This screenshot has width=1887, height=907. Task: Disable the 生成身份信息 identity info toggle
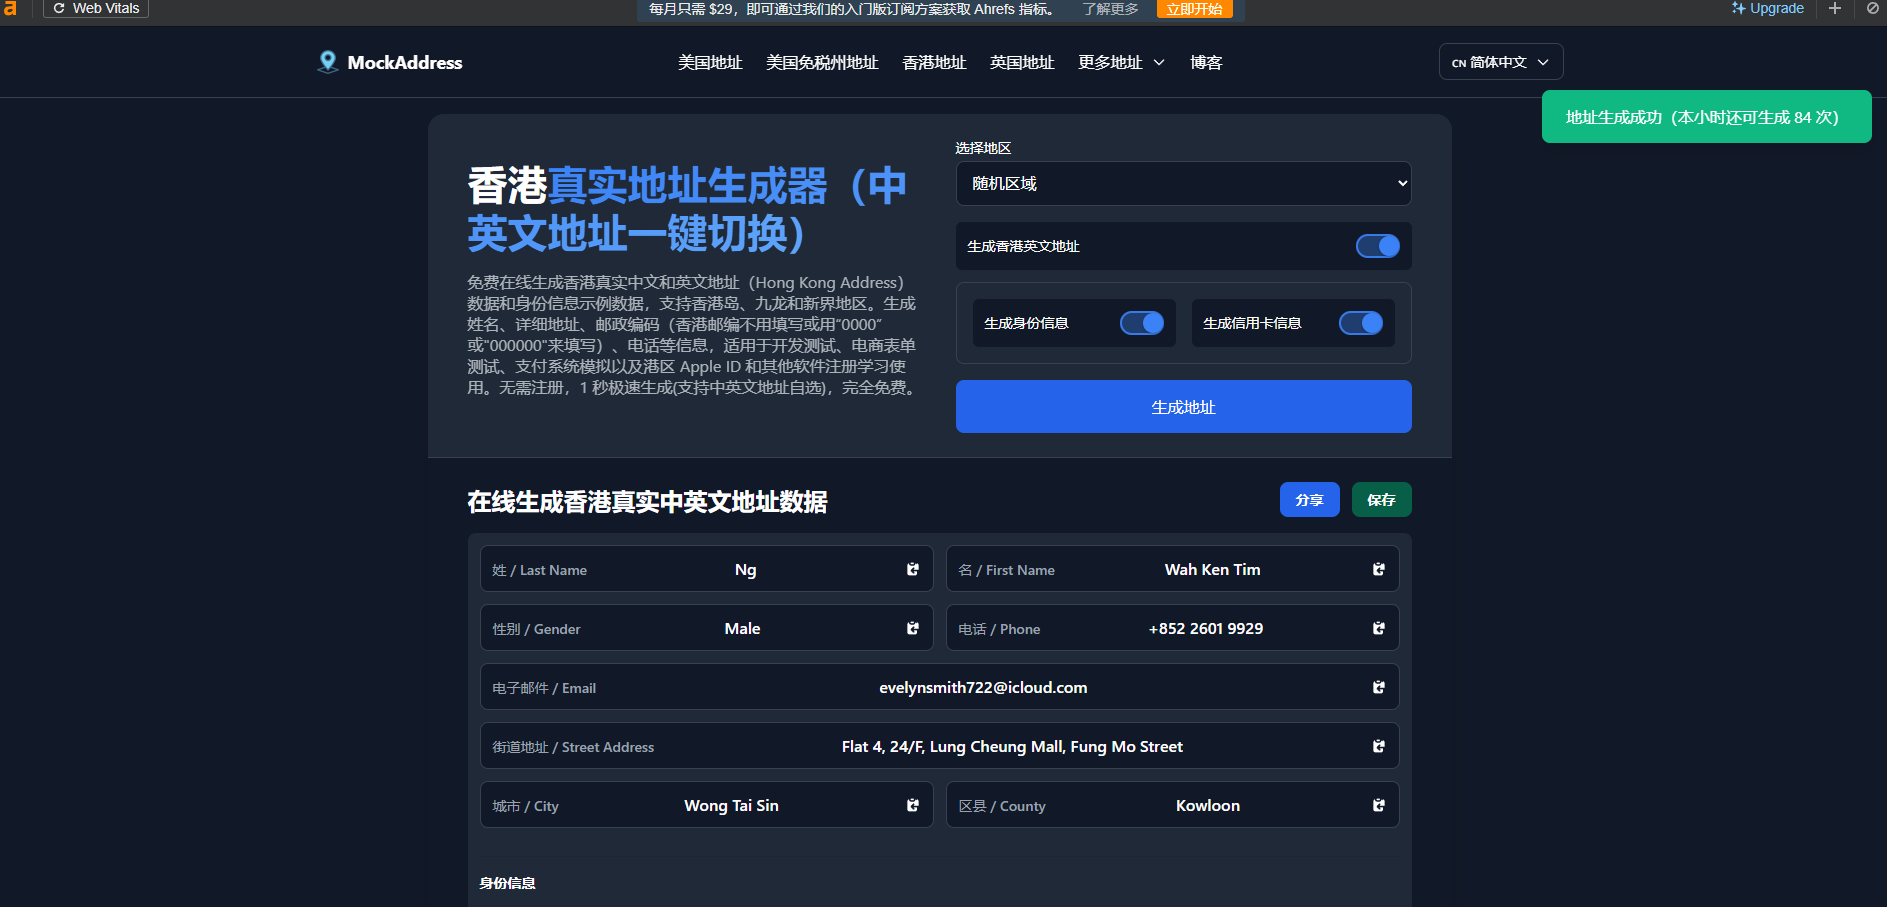1141,323
